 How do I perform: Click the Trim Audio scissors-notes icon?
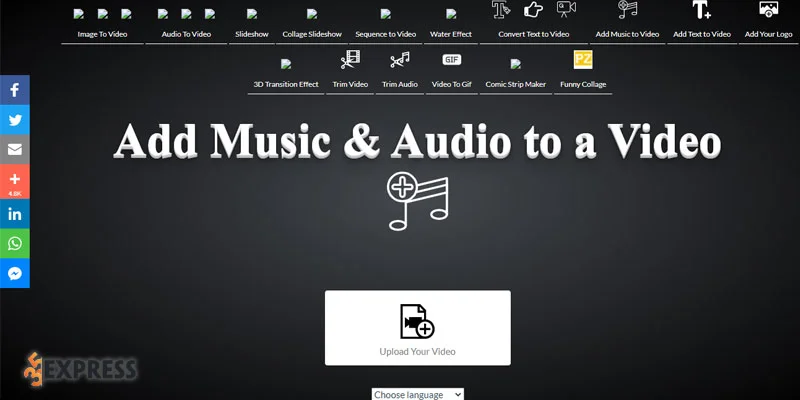click(x=400, y=60)
